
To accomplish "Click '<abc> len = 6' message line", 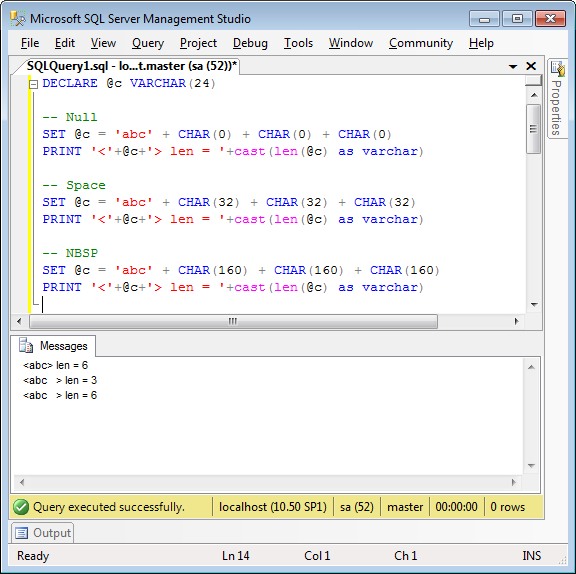I will (55, 365).
